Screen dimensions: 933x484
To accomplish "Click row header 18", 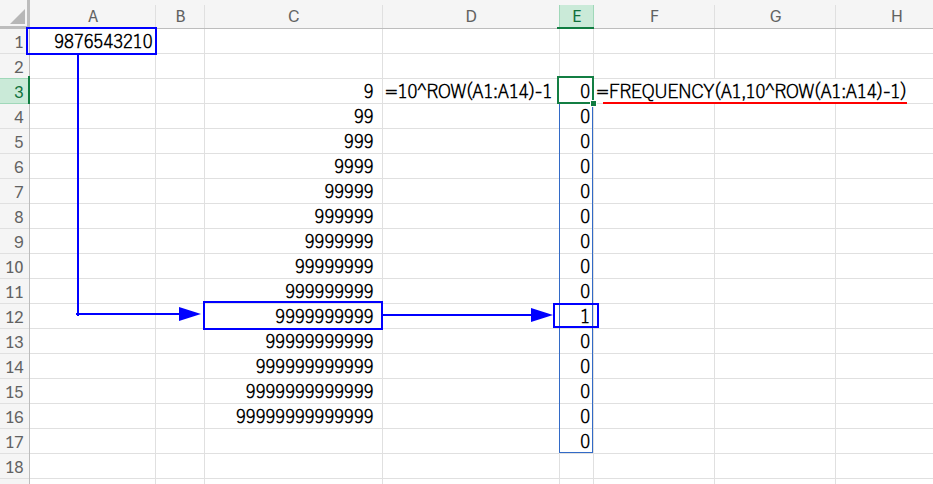I will click(15, 466).
